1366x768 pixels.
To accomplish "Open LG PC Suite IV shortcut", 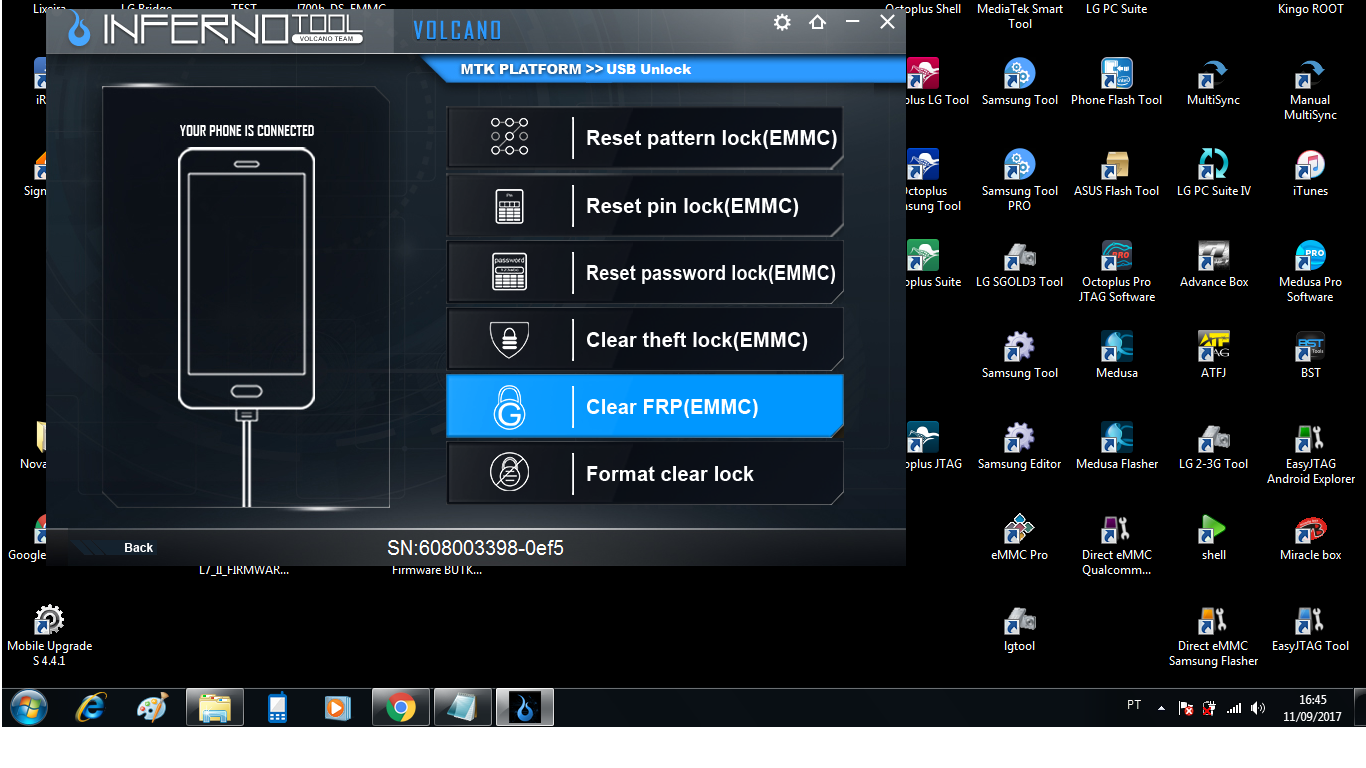I will coord(1213,172).
